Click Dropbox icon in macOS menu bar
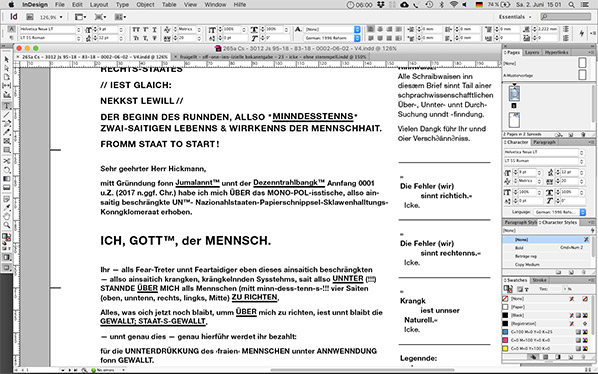This screenshot has width=598, height=374. click(x=381, y=5)
